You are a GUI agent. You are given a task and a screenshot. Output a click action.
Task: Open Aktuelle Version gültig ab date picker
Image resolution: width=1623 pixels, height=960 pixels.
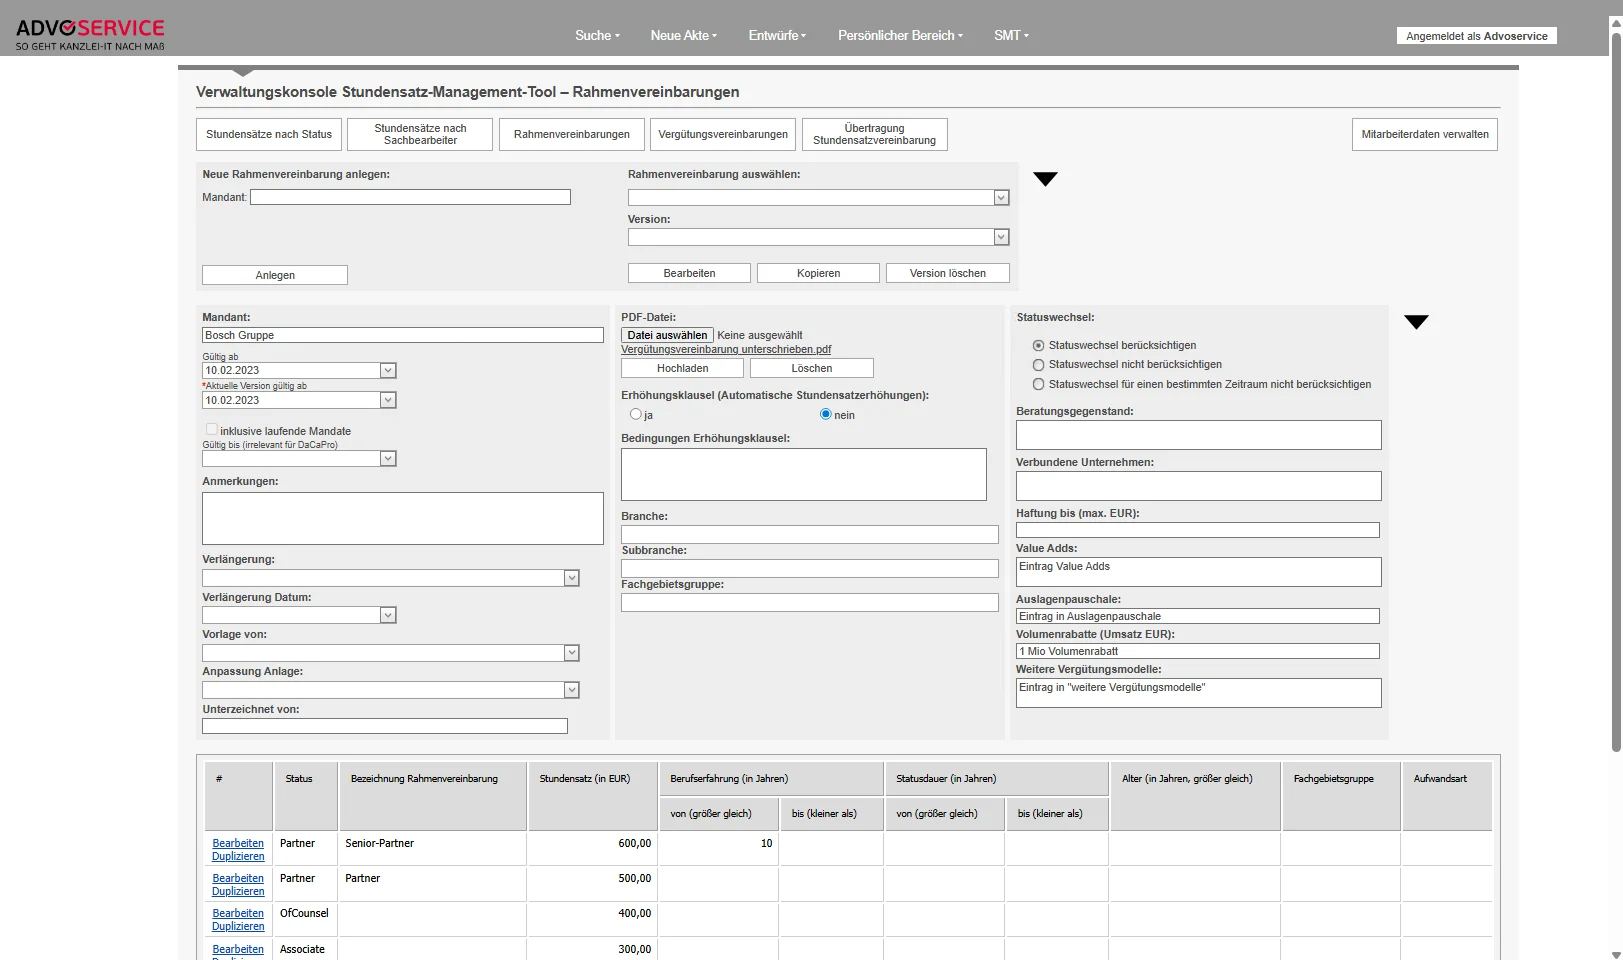click(x=388, y=400)
